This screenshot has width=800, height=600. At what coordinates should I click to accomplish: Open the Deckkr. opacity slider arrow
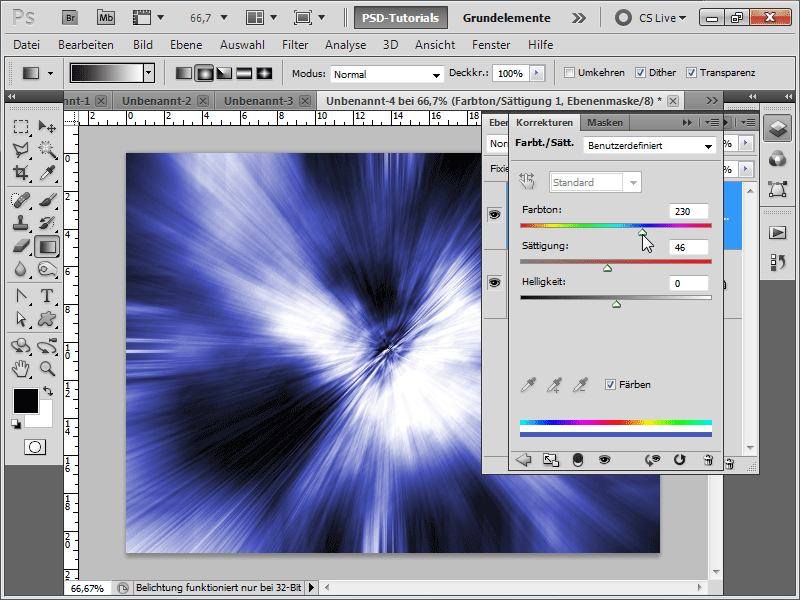pyautogui.click(x=537, y=73)
